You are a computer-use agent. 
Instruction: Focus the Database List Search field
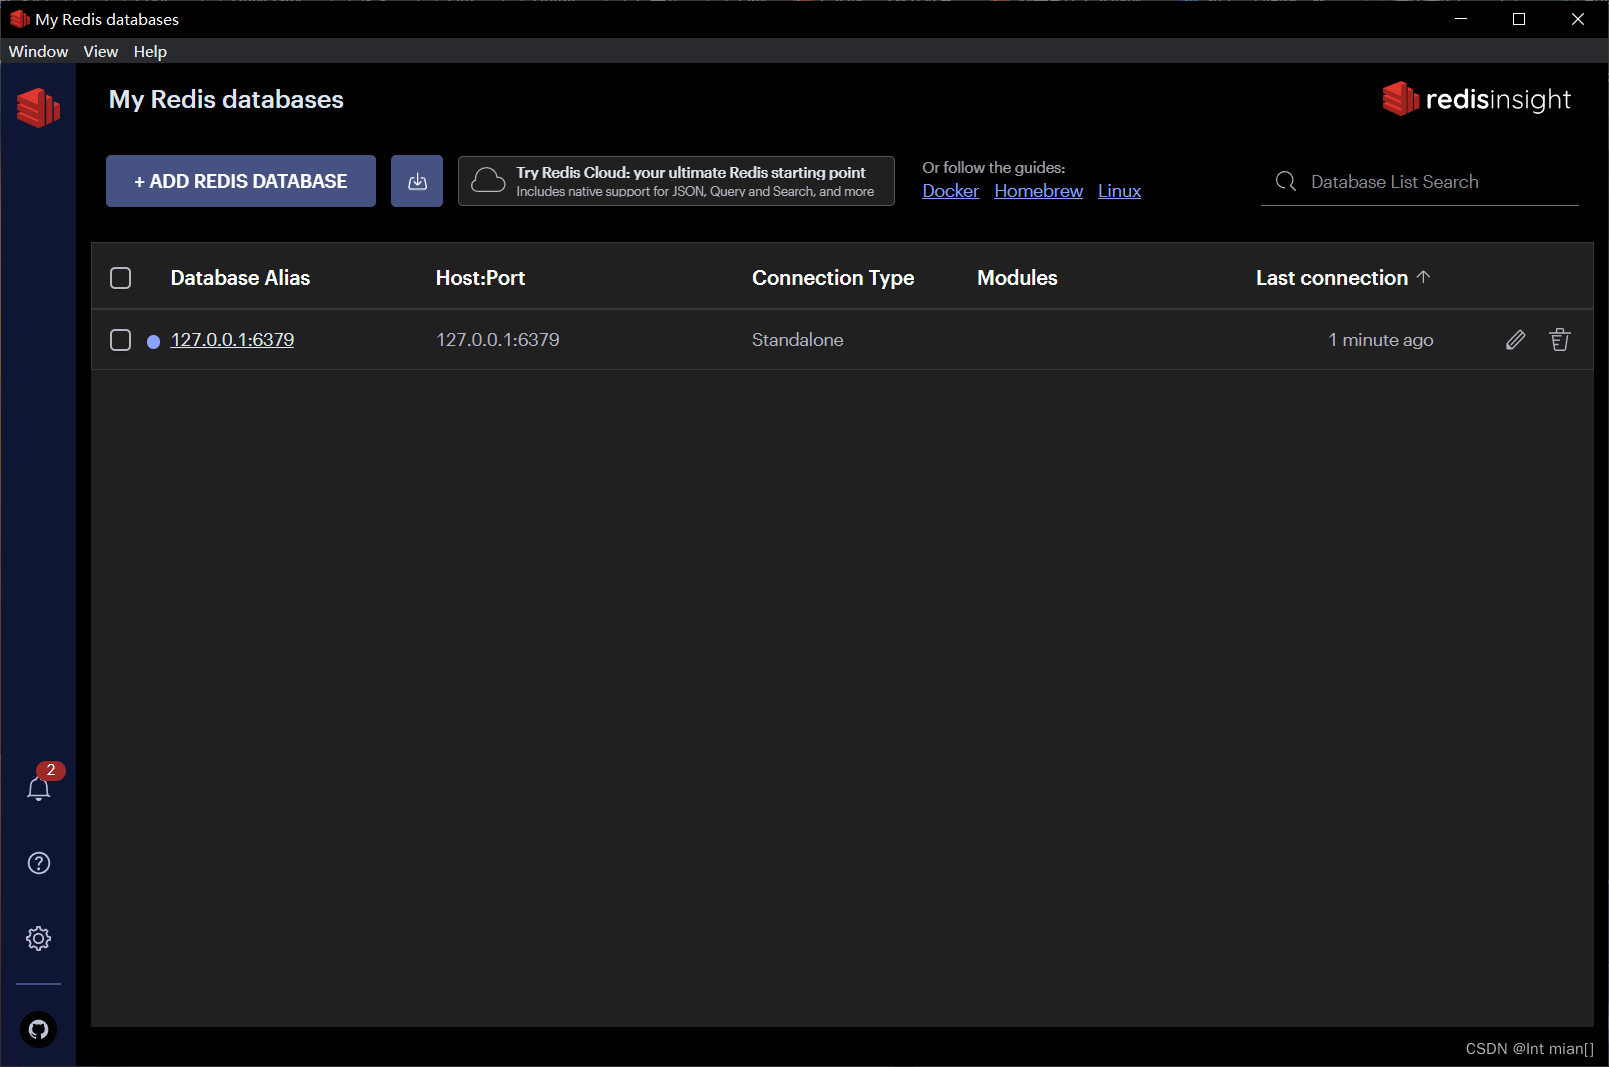[1420, 181]
